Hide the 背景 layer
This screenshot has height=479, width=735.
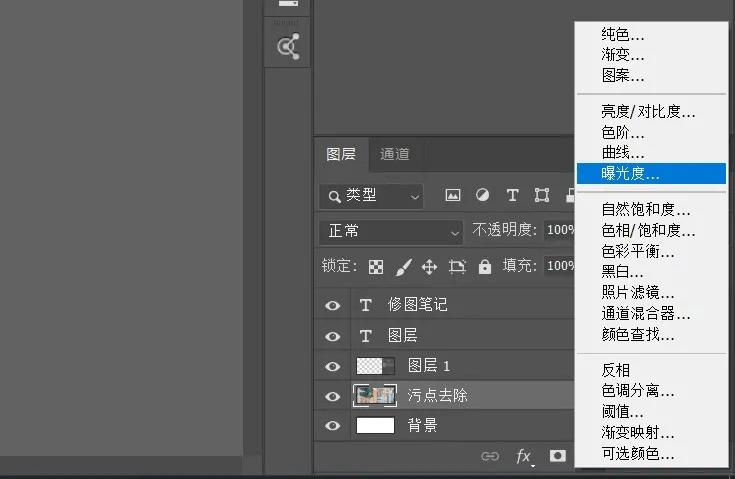[333, 426]
